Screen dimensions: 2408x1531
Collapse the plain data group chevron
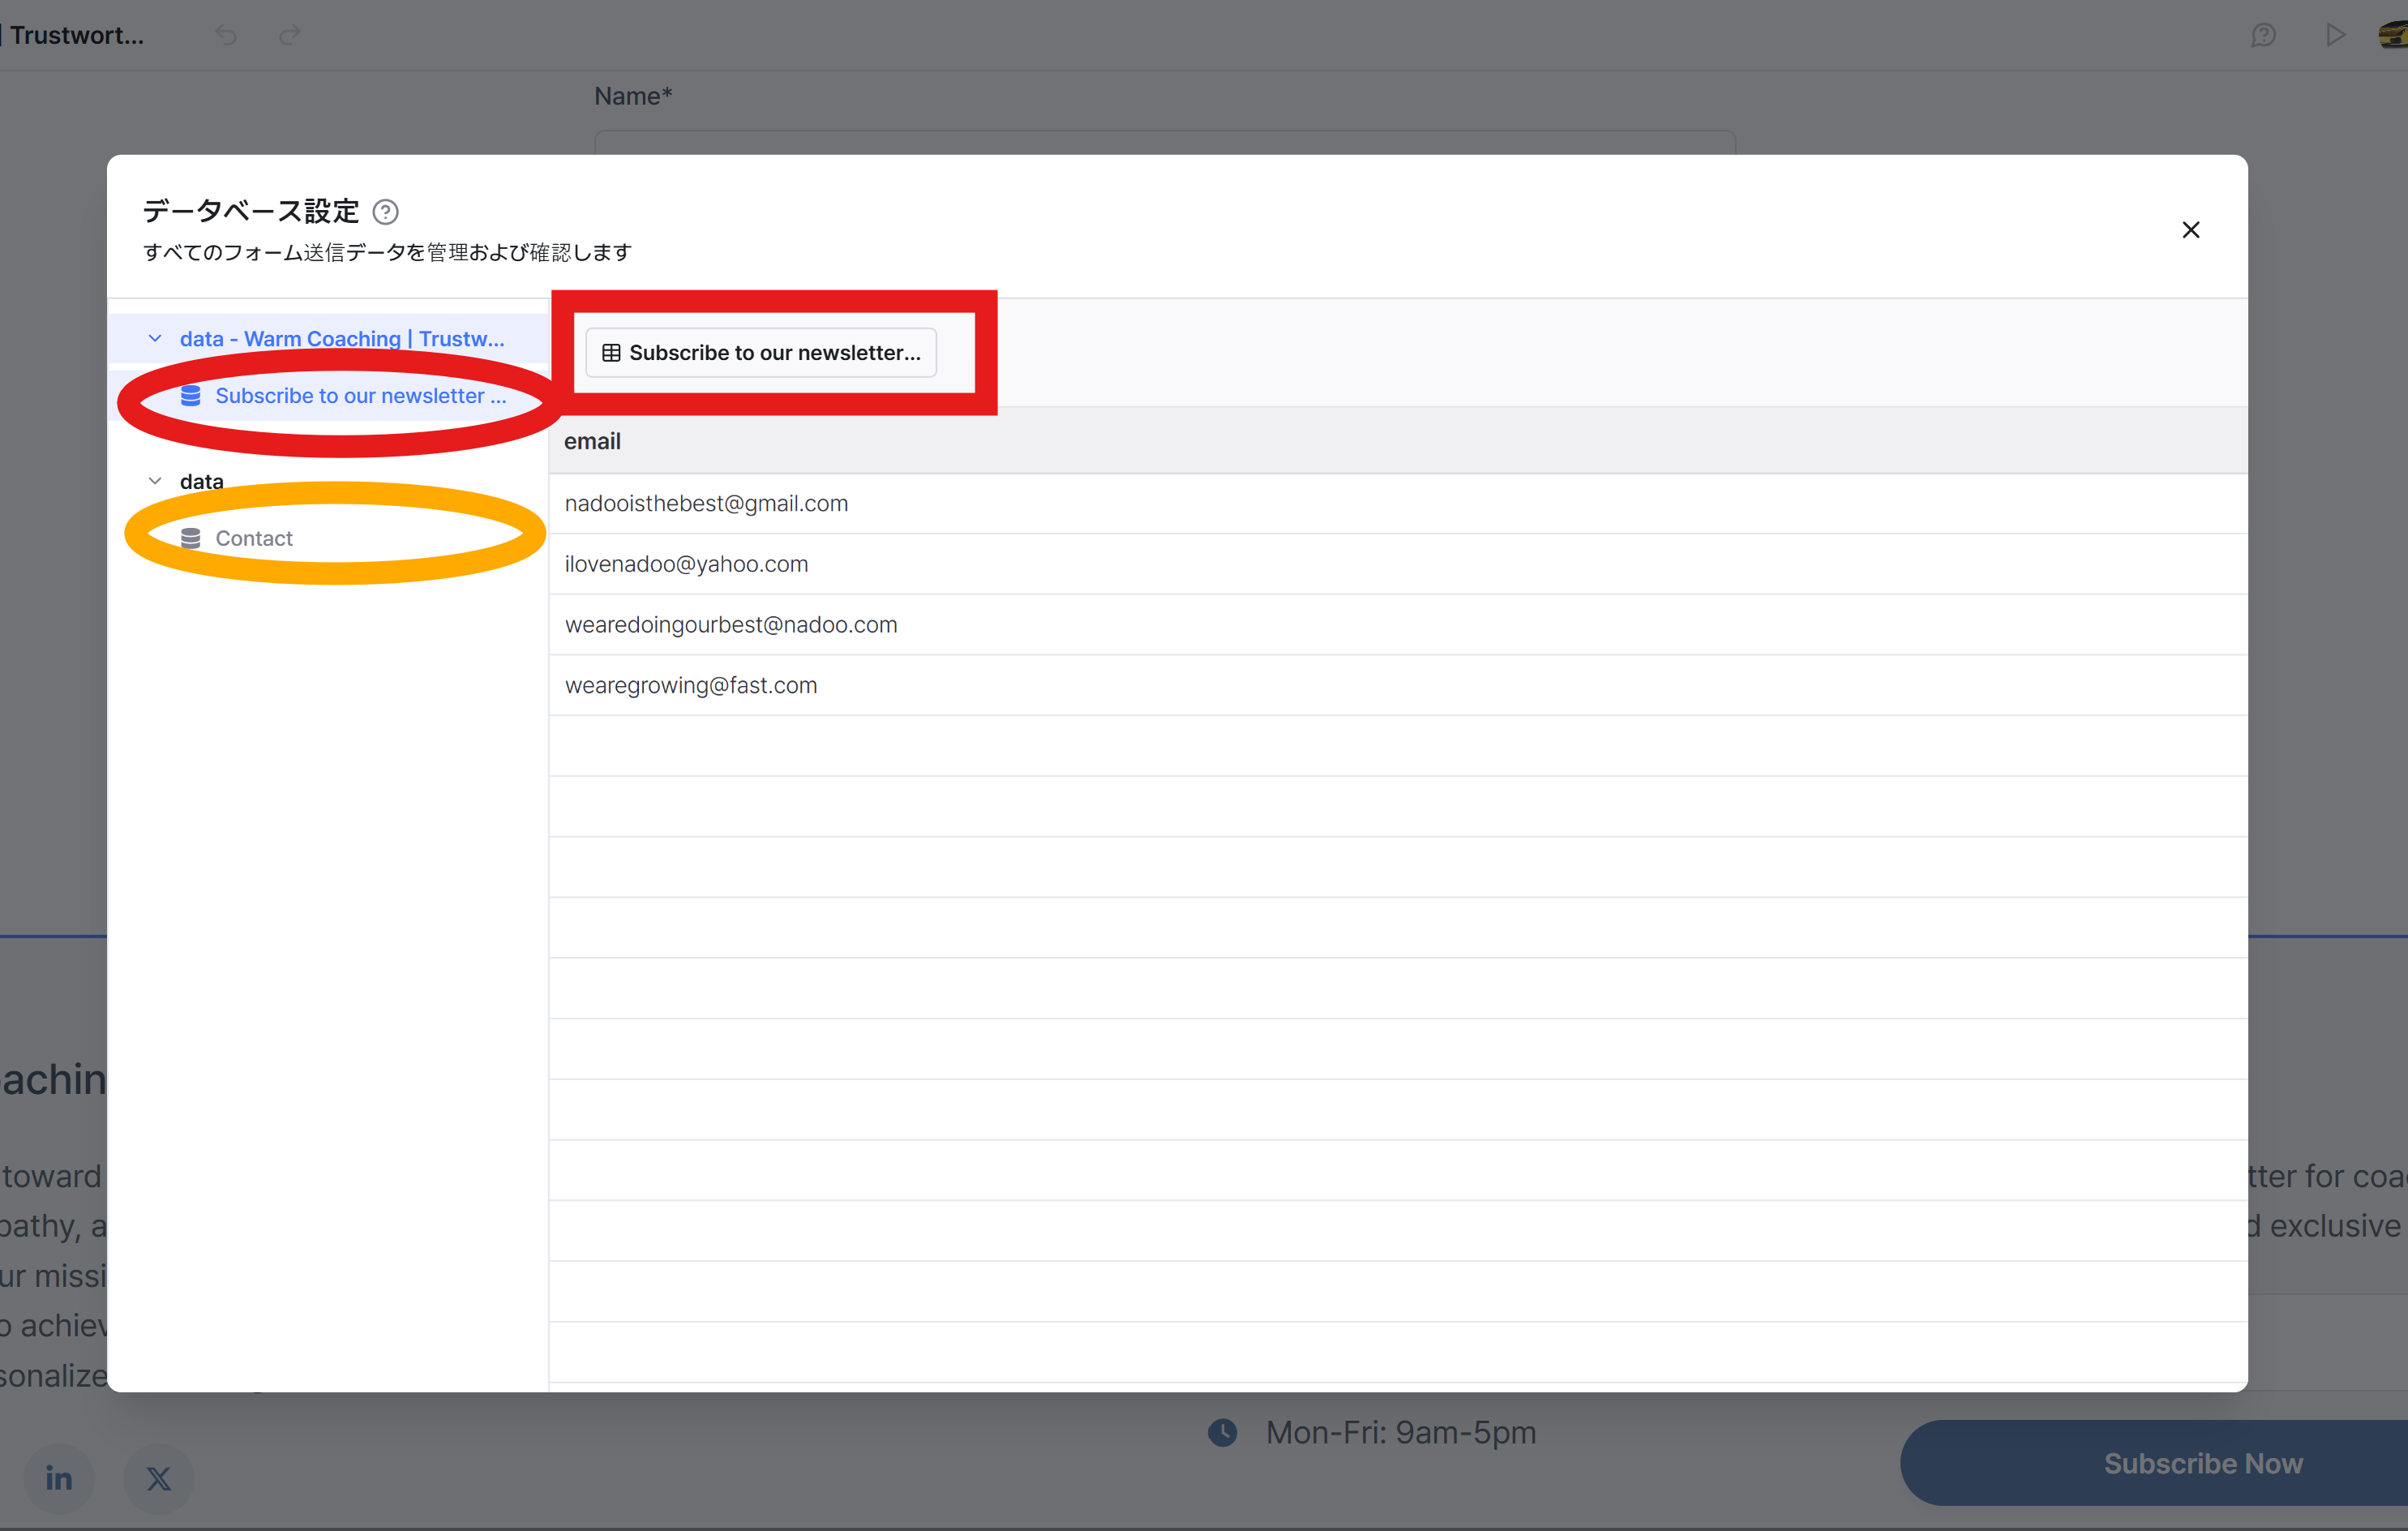click(x=155, y=481)
